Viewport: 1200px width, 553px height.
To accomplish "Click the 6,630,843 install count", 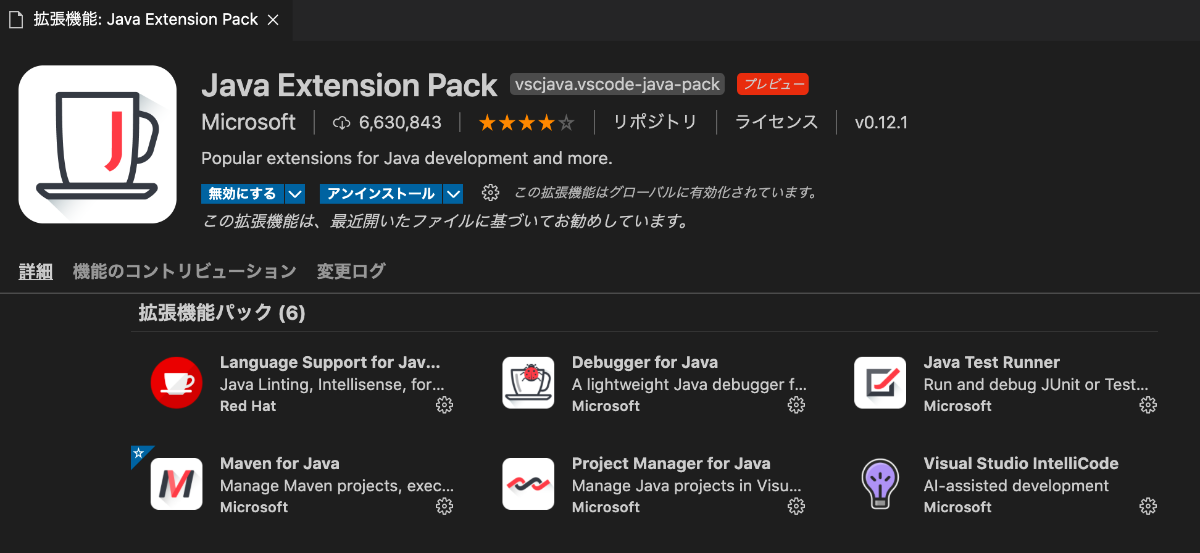I will (x=400, y=123).
